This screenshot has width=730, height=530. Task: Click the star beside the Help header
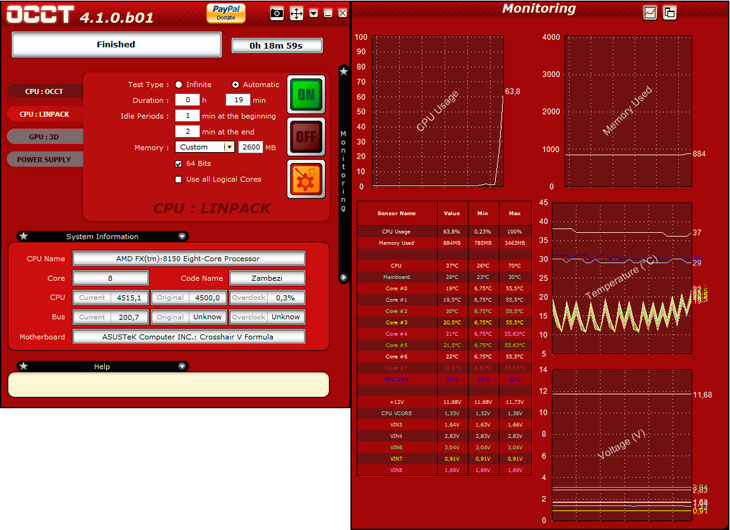pos(23,366)
